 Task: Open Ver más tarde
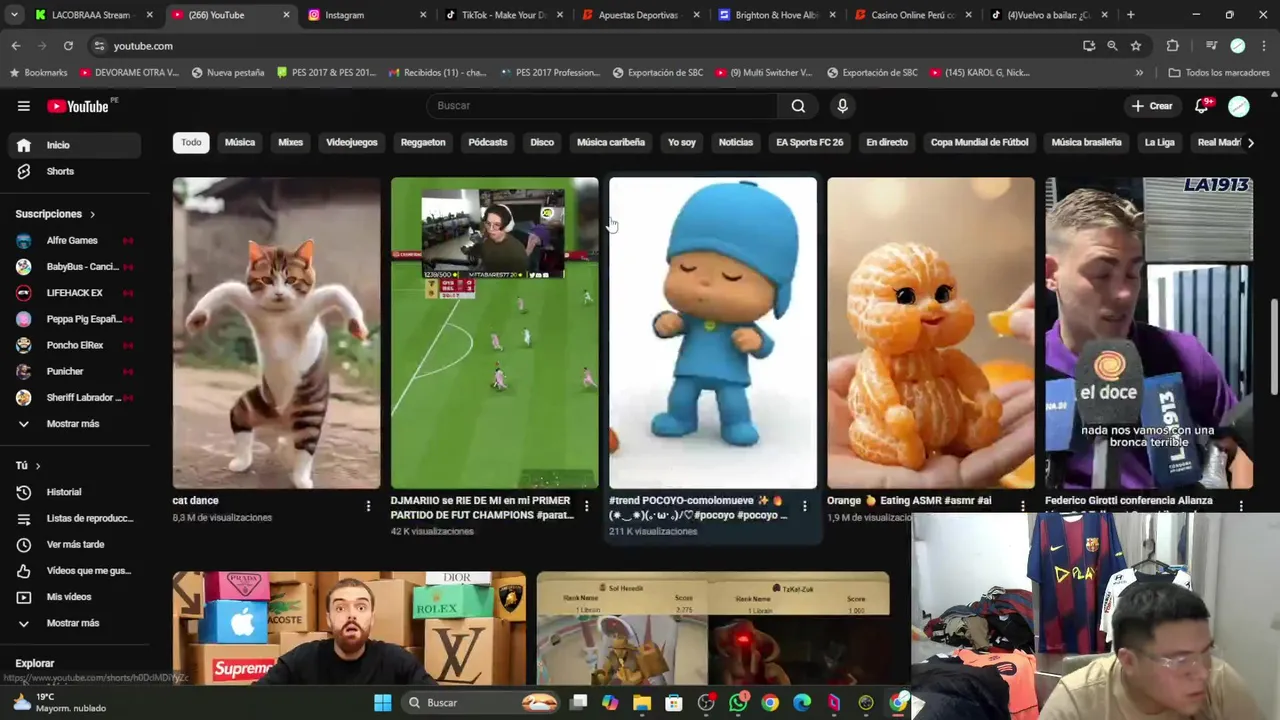coord(76,544)
